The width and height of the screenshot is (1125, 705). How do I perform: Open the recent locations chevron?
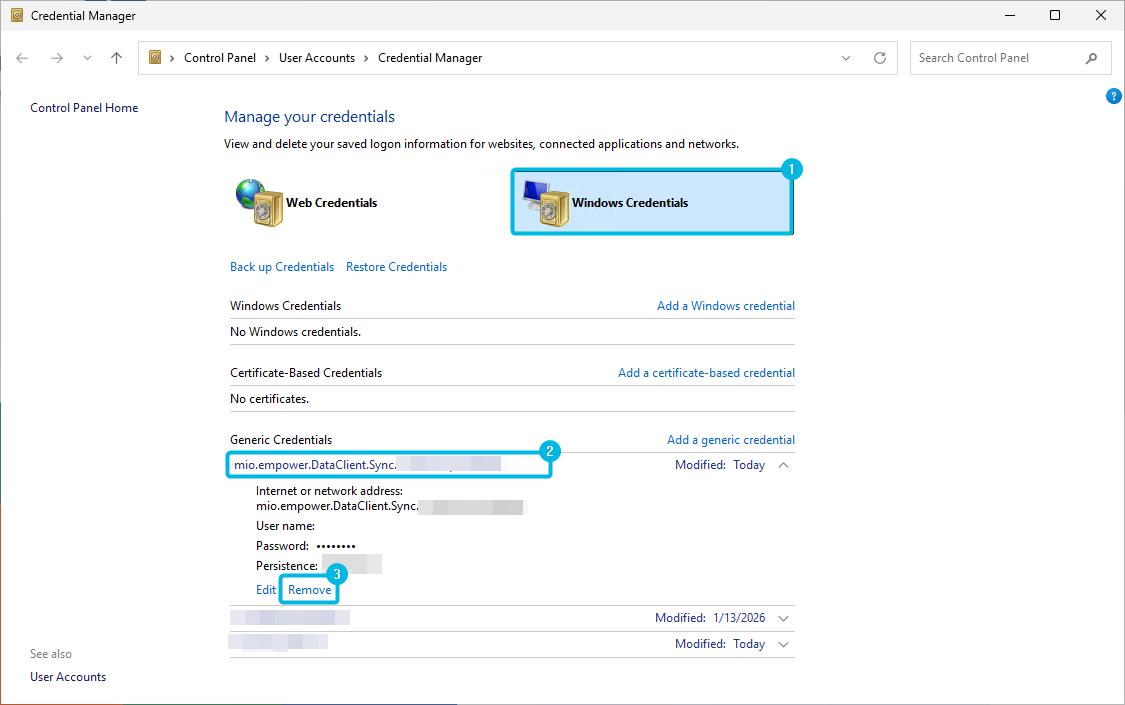[87, 58]
